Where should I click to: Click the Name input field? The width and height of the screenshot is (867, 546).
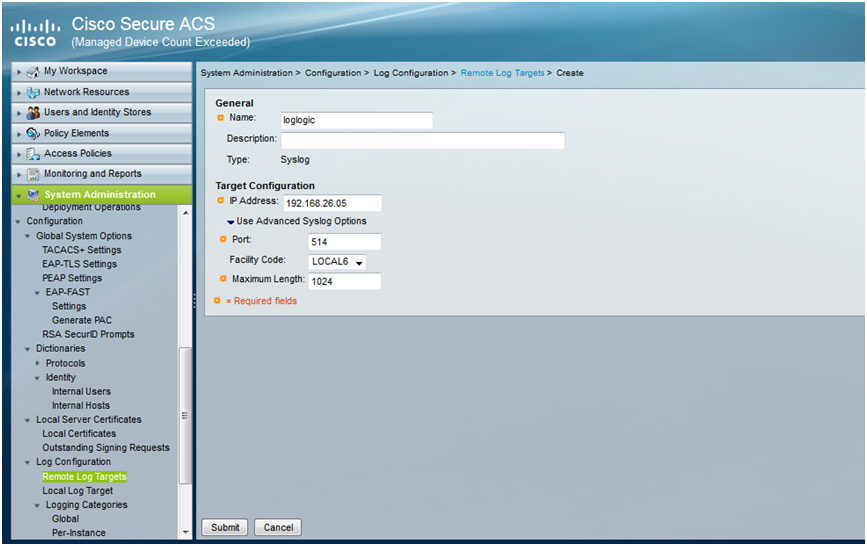(357, 120)
